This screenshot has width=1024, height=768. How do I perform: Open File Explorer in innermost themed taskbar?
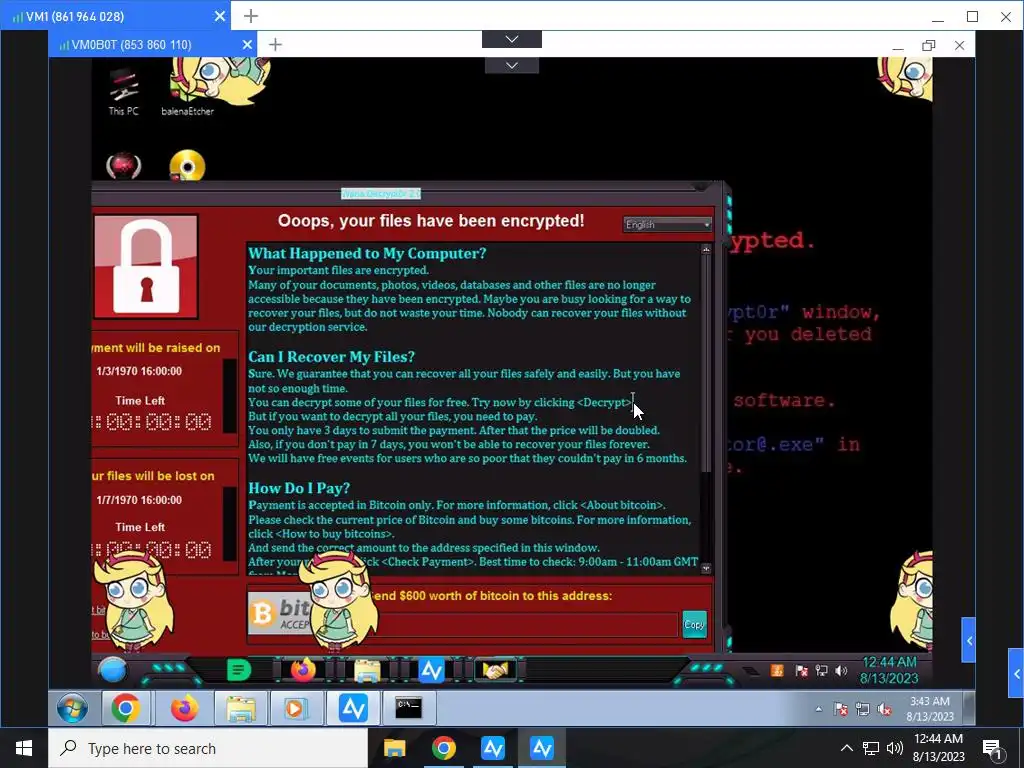[367, 671]
